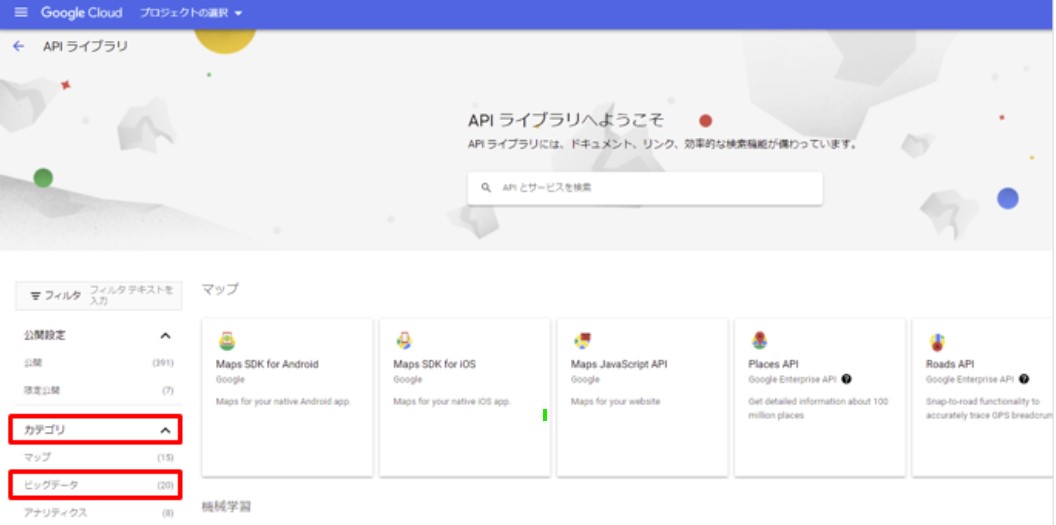Screen dimensions: 1056x525
Task: Click help icon next to Roads Google Enterprise API
Action: (1024, 380)
